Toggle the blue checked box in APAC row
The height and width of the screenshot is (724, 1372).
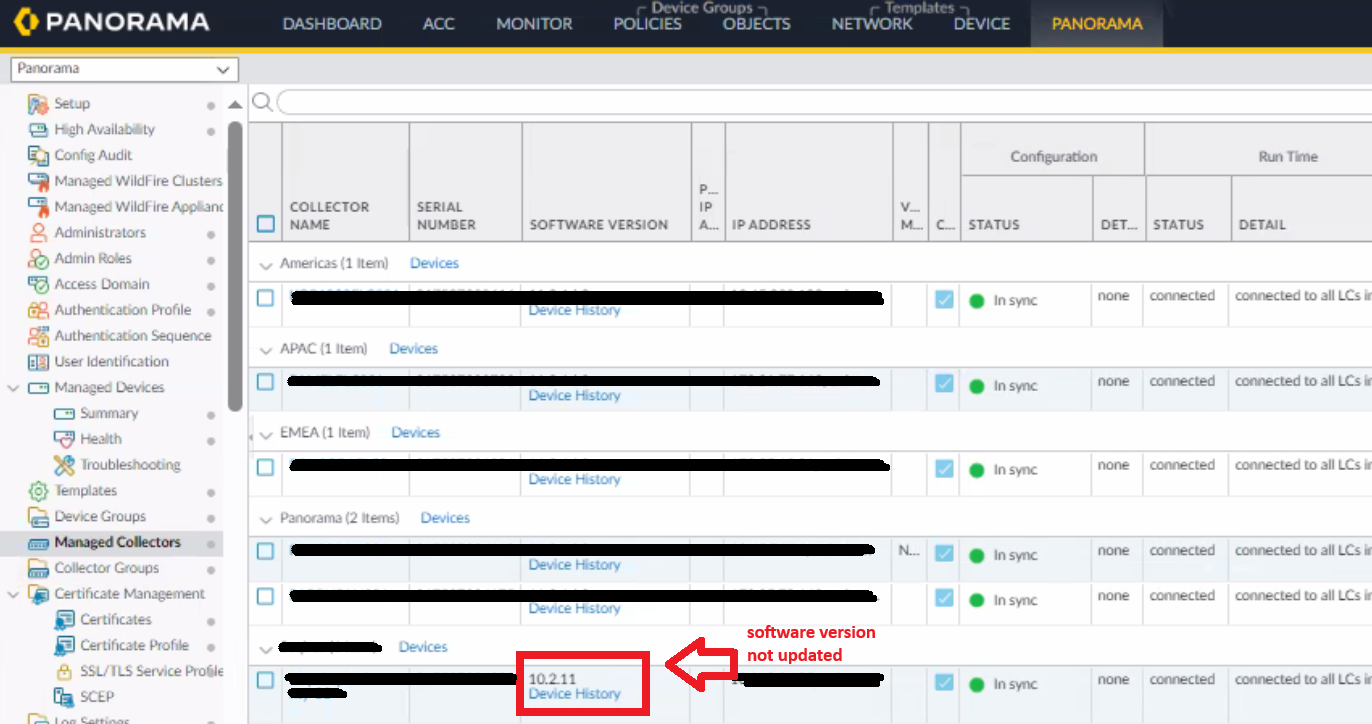point(944,383)
